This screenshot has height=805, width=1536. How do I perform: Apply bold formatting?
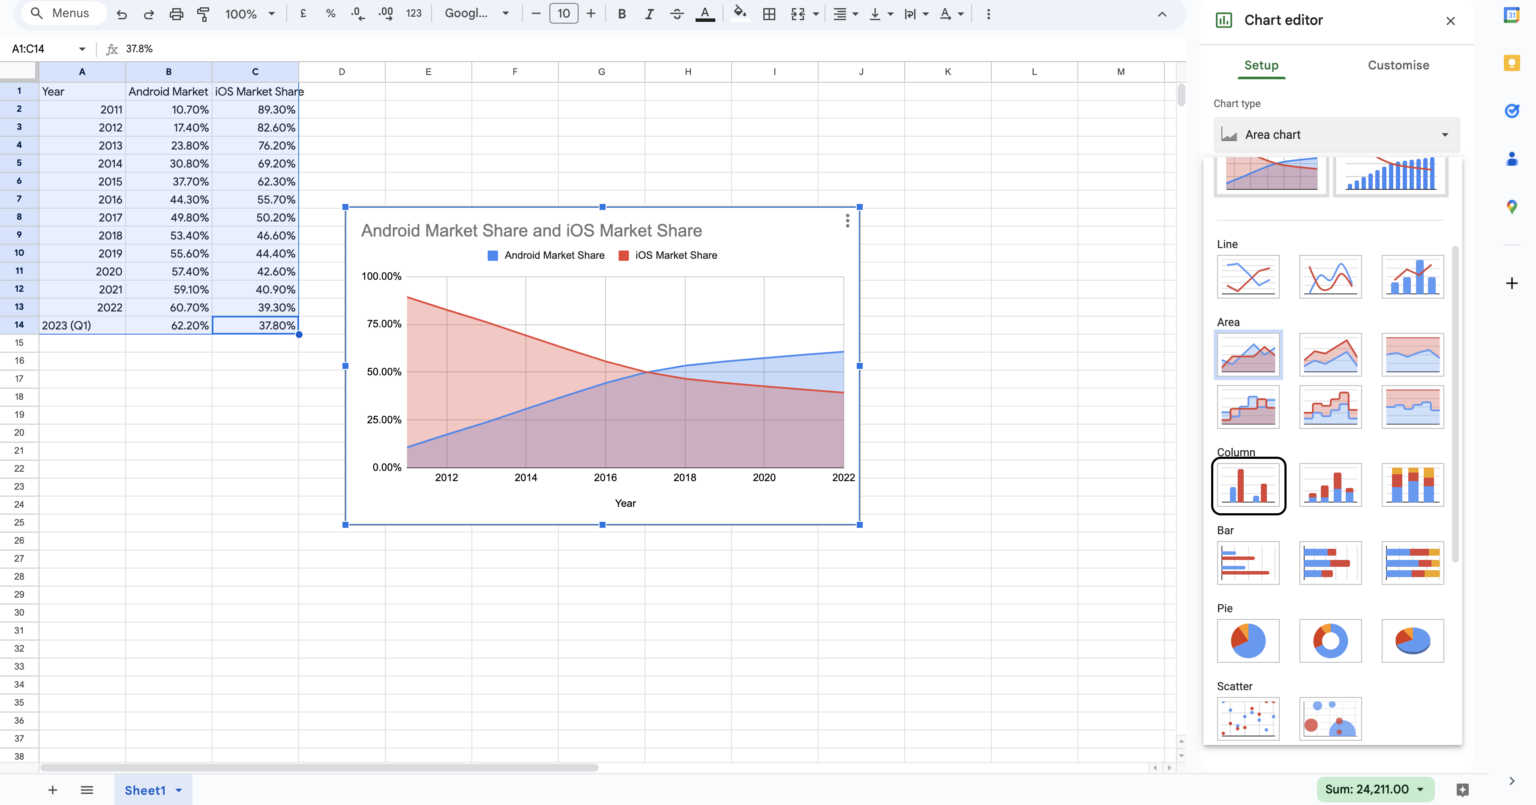[622, 13]
